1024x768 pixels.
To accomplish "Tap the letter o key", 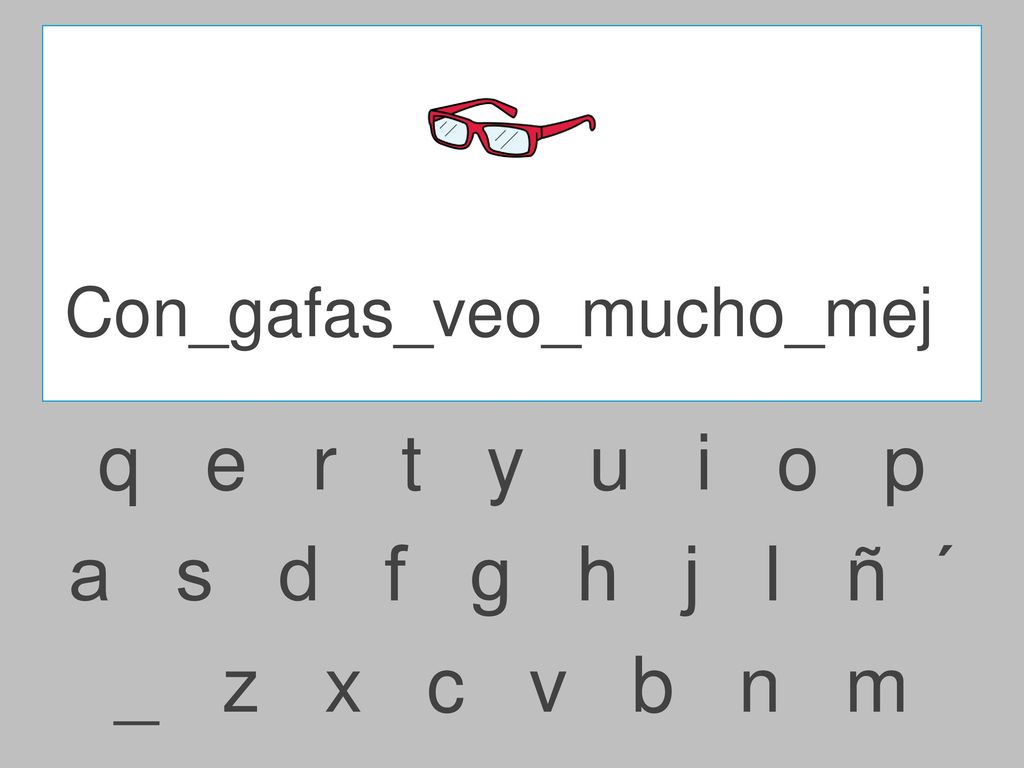I will pos(797,468).
